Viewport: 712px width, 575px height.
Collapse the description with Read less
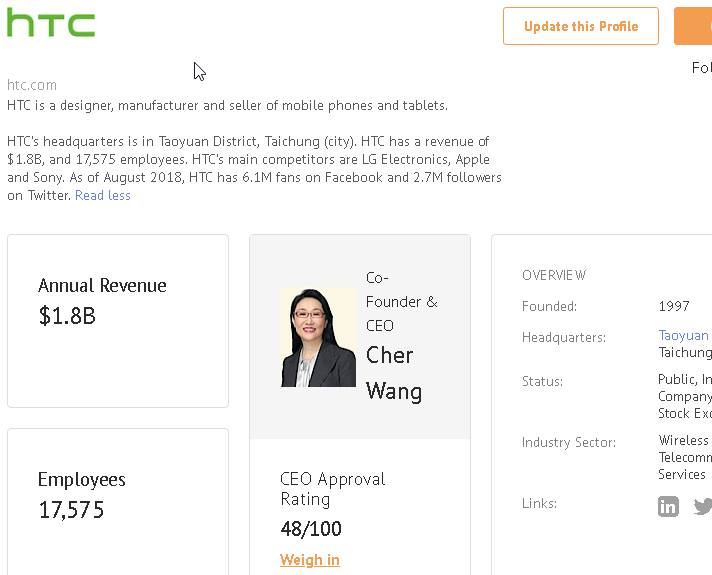103,195
